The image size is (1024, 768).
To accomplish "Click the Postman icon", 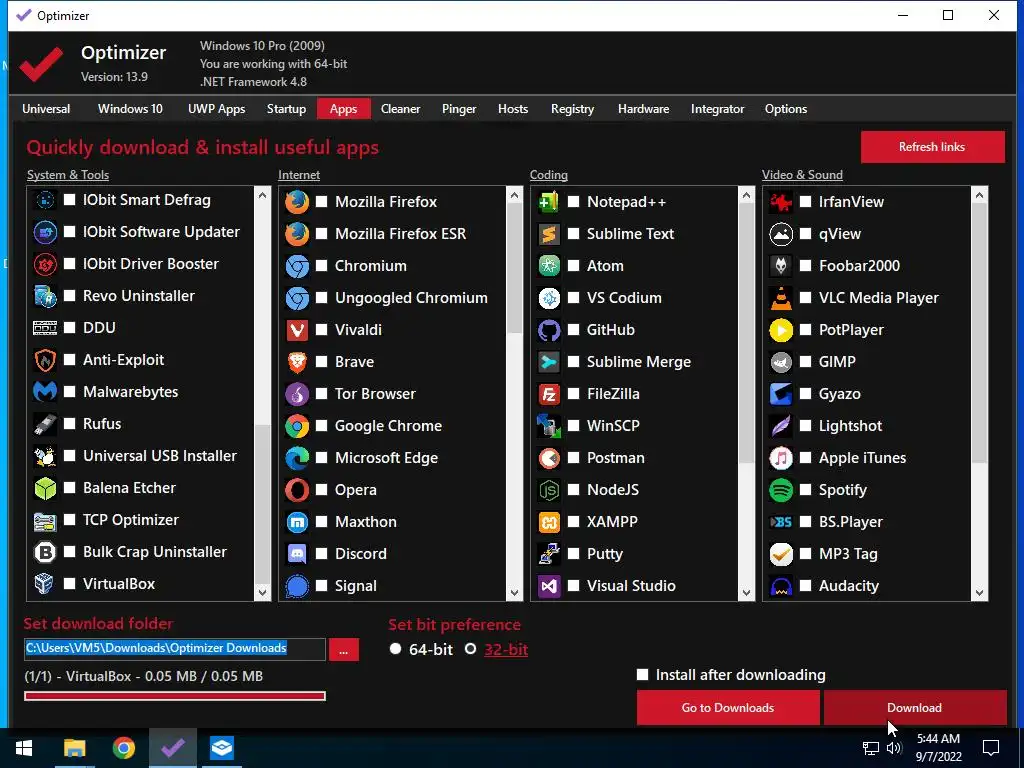I will (549, 458).
